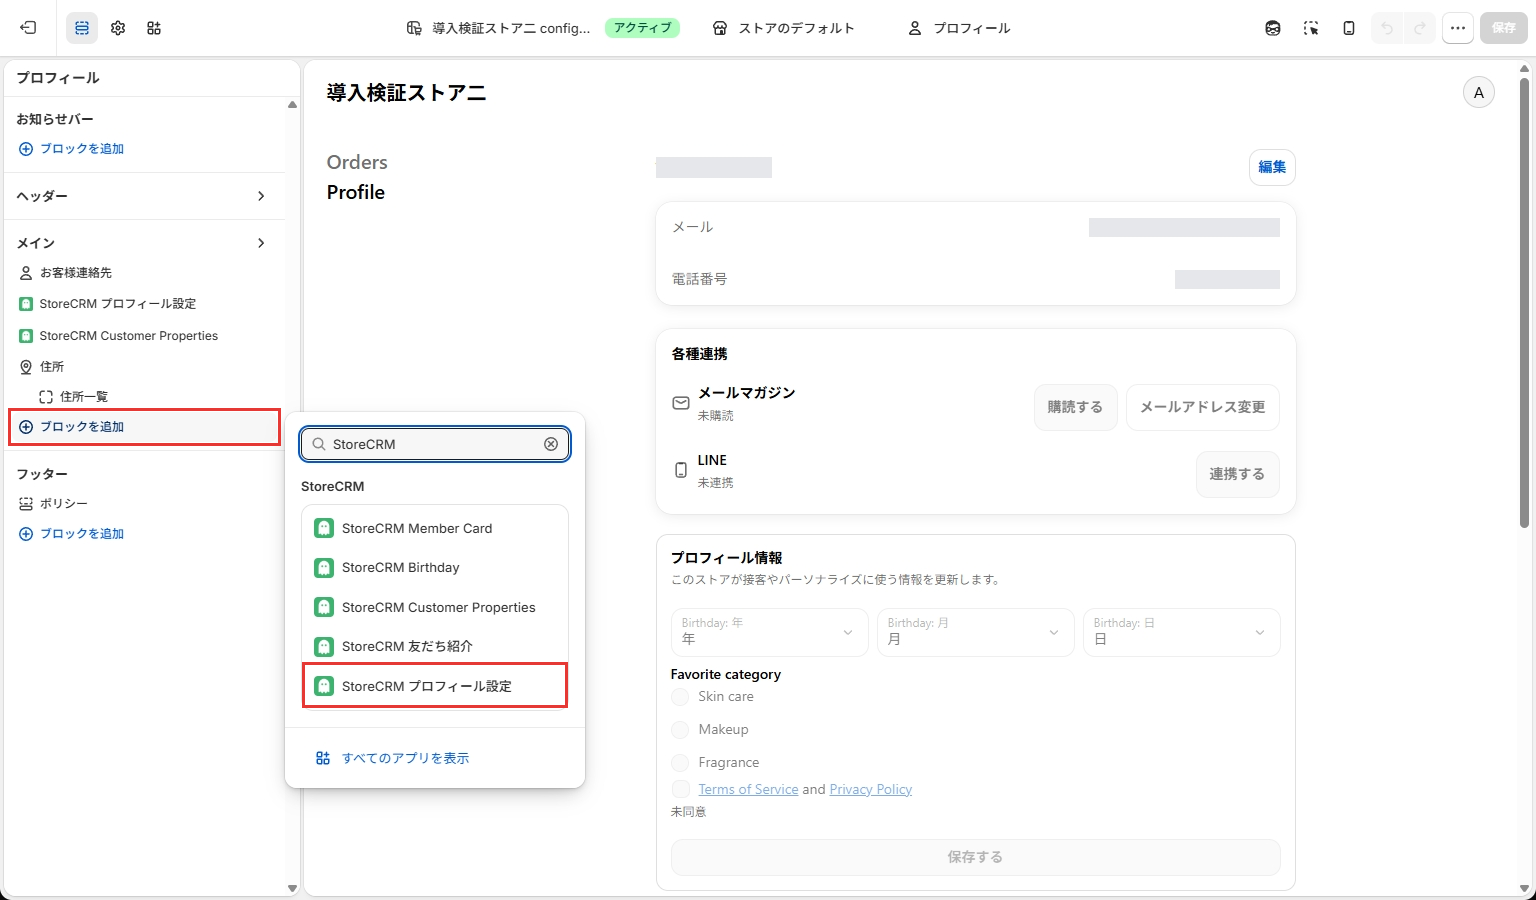This screenshot has height=900, width=1536.
Task: Click the redo arrow icon
Action: coord(1420,28)
